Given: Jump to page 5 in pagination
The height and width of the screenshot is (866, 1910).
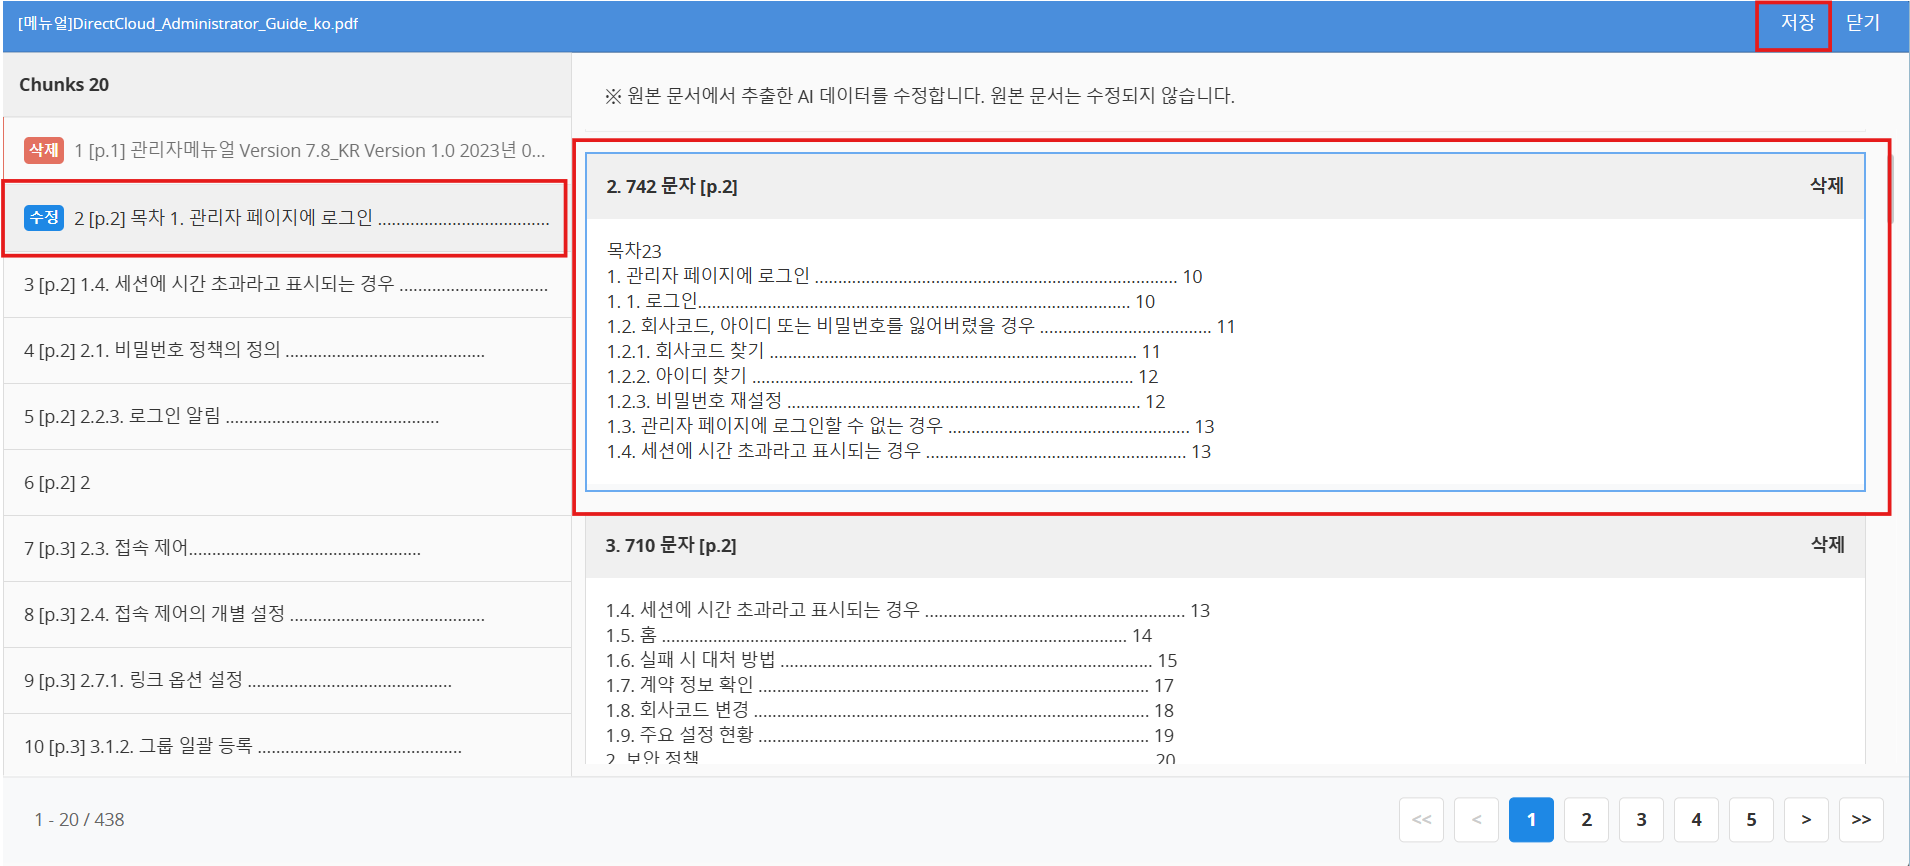Looking at the screenshot, I should pos(1751,820).
